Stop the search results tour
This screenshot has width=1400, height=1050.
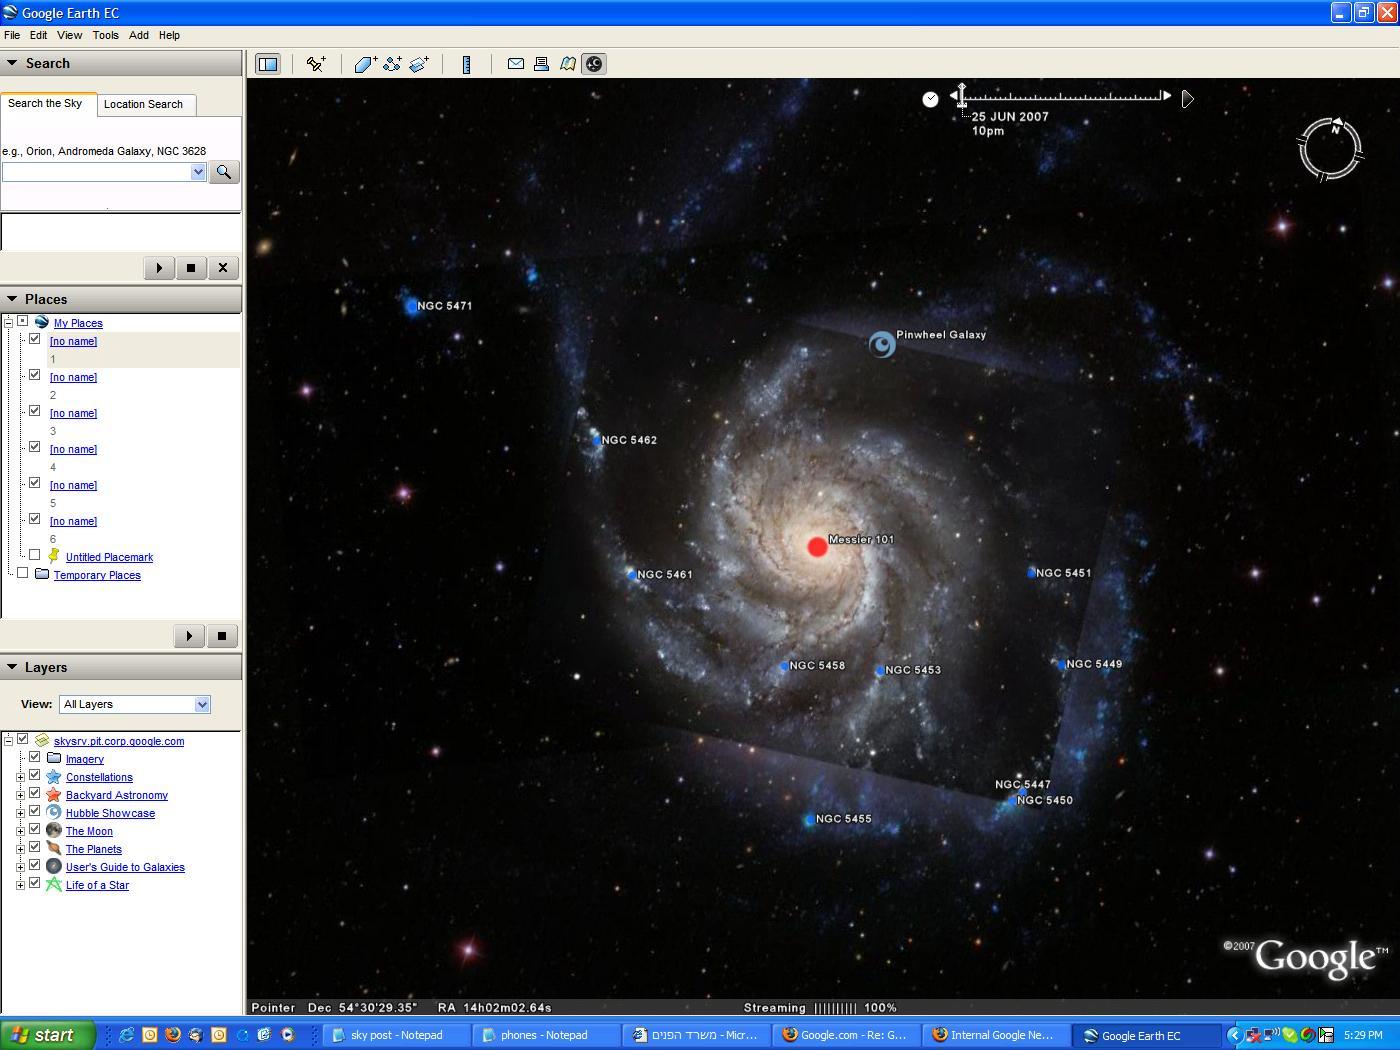tap(191, 268)
